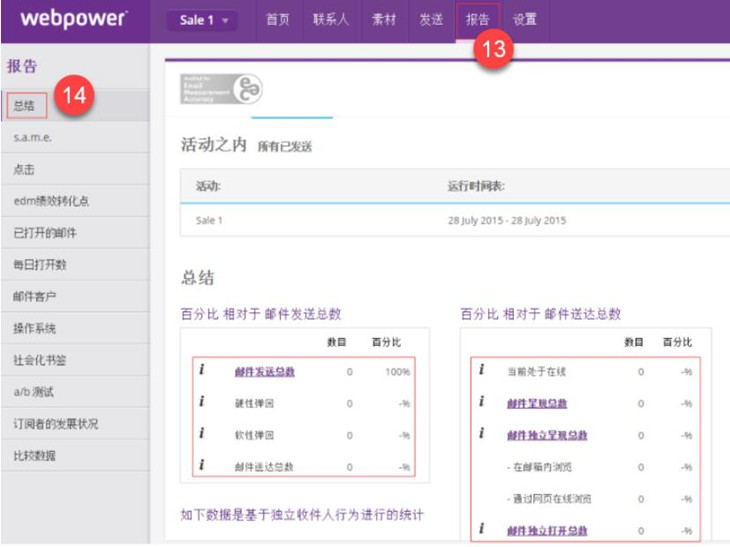Click the Email Measurement Accuracy badge
Viewport: 730px width, 547px height.
[221, 88]
